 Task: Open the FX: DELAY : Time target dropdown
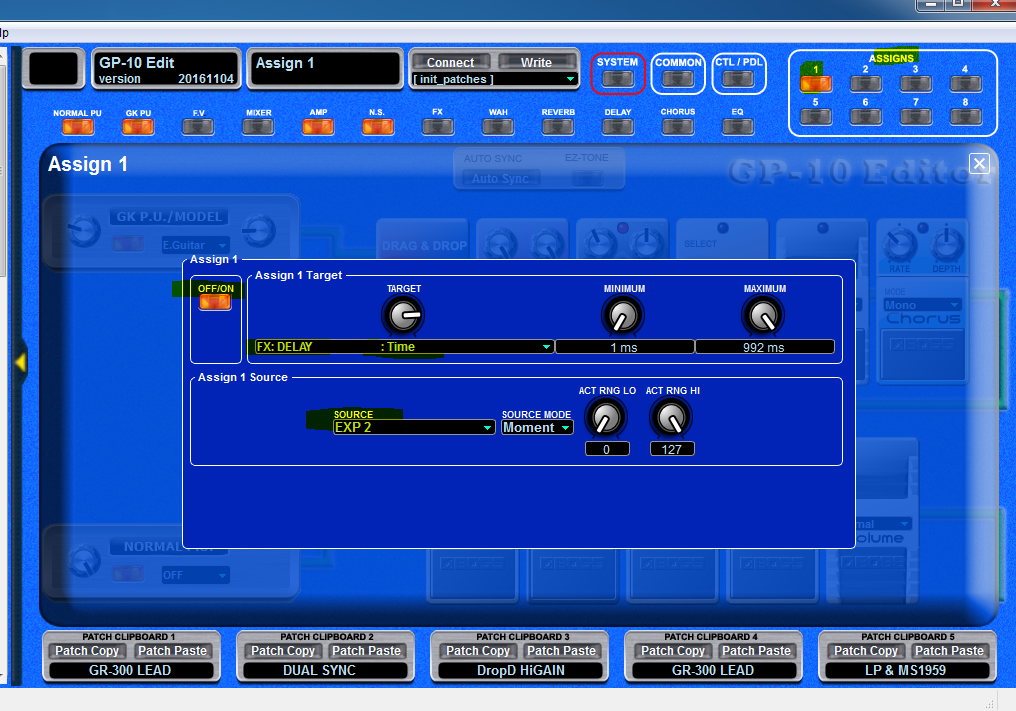404,347
